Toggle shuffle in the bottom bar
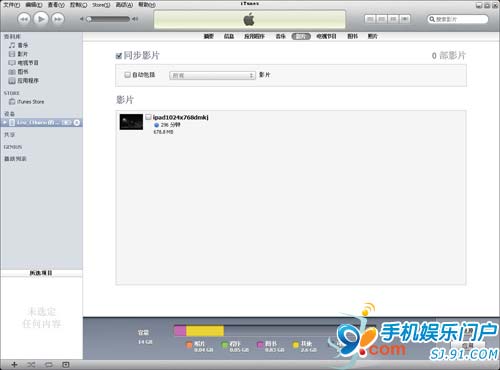The image size is (500, 370). 31,365
